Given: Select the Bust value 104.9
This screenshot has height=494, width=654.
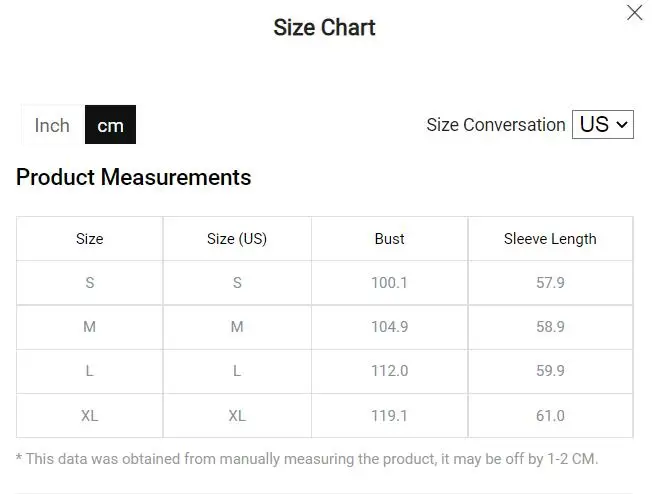Looking at the screenshot, I should [x=389, y=327].
